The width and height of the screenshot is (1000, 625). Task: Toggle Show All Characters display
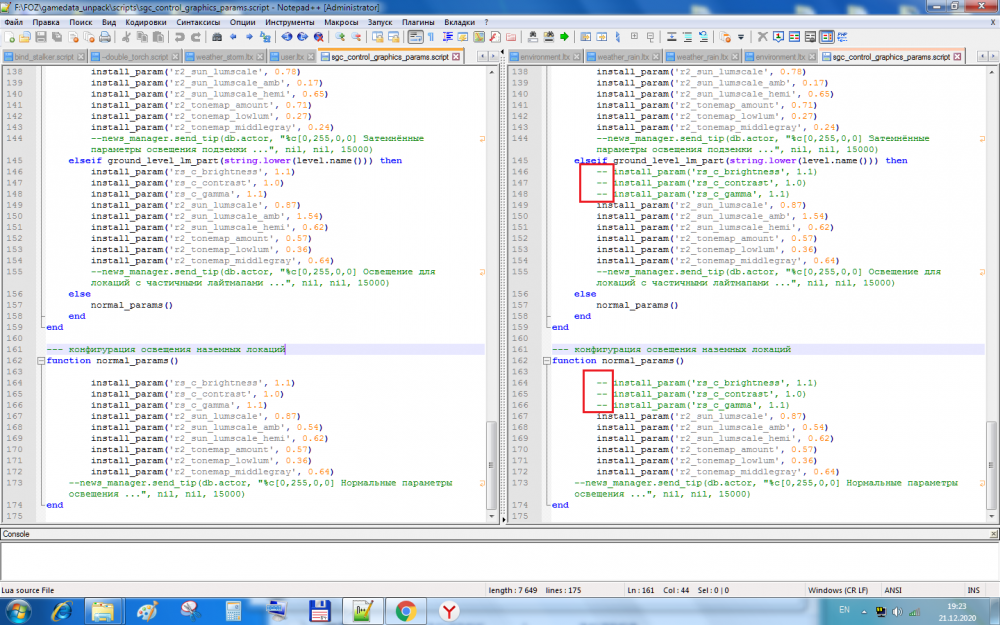pos(430,37)
